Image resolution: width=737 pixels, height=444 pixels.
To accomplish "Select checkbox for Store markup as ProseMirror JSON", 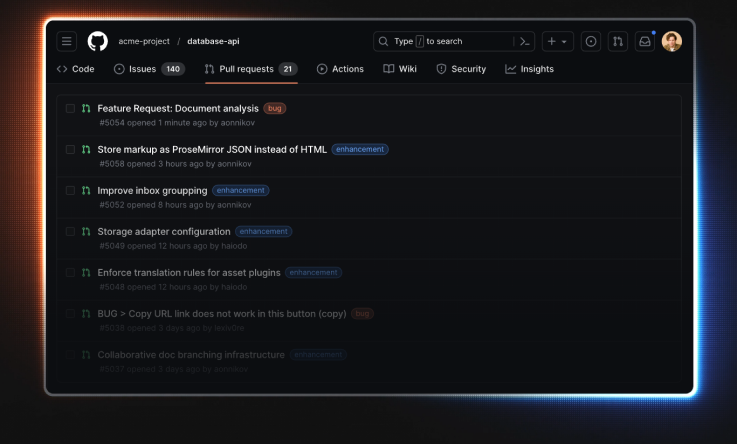I will [x=70, y=149].
